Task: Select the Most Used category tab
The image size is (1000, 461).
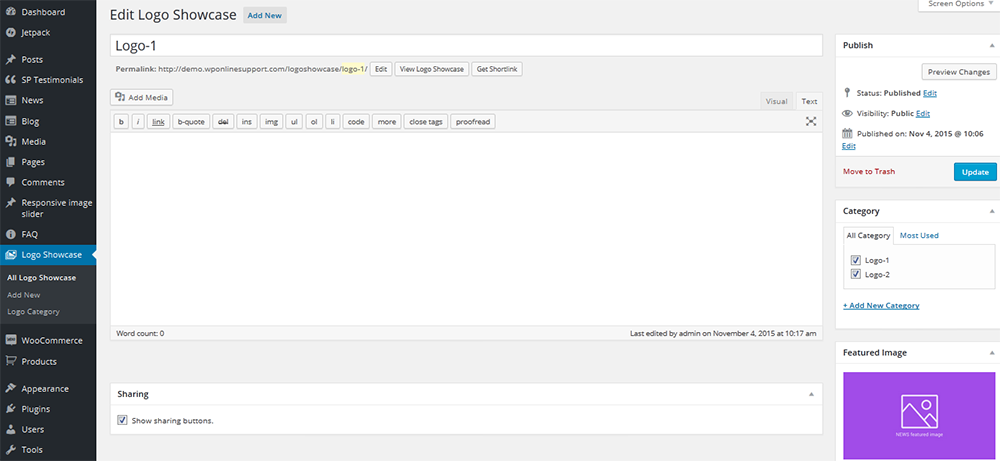Action: click(x=919, y=235)
